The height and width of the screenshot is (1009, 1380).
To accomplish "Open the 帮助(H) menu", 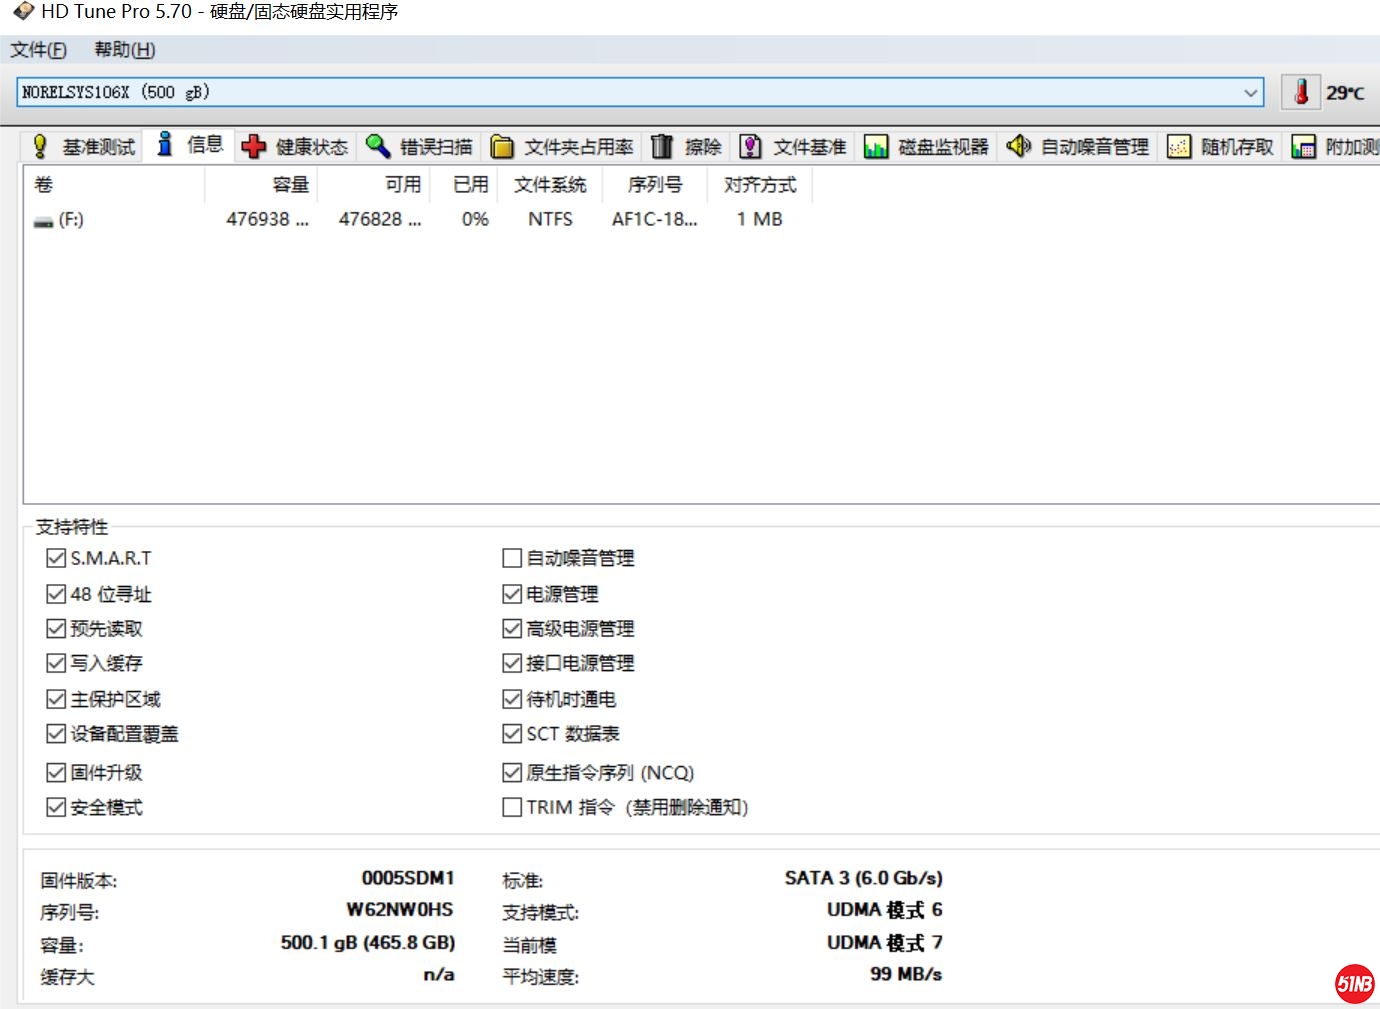I will (x=124, y=50).
